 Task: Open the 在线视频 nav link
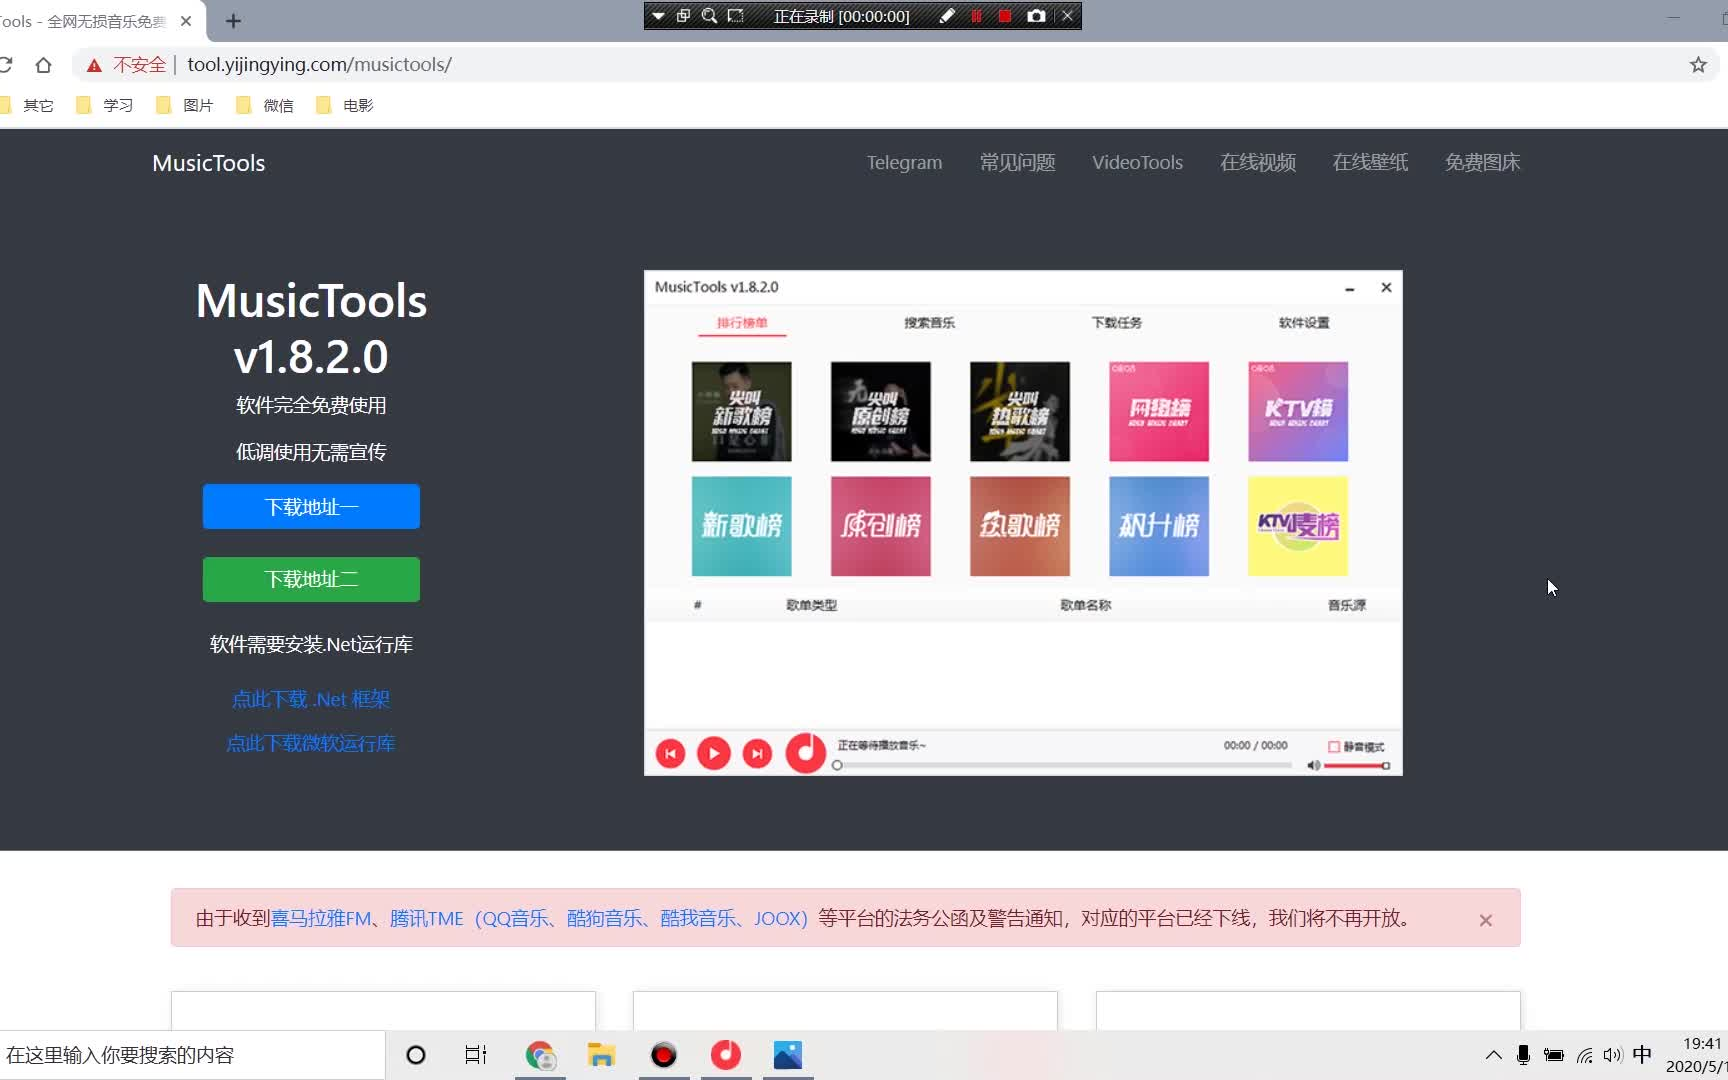(x=1258, y=162)
